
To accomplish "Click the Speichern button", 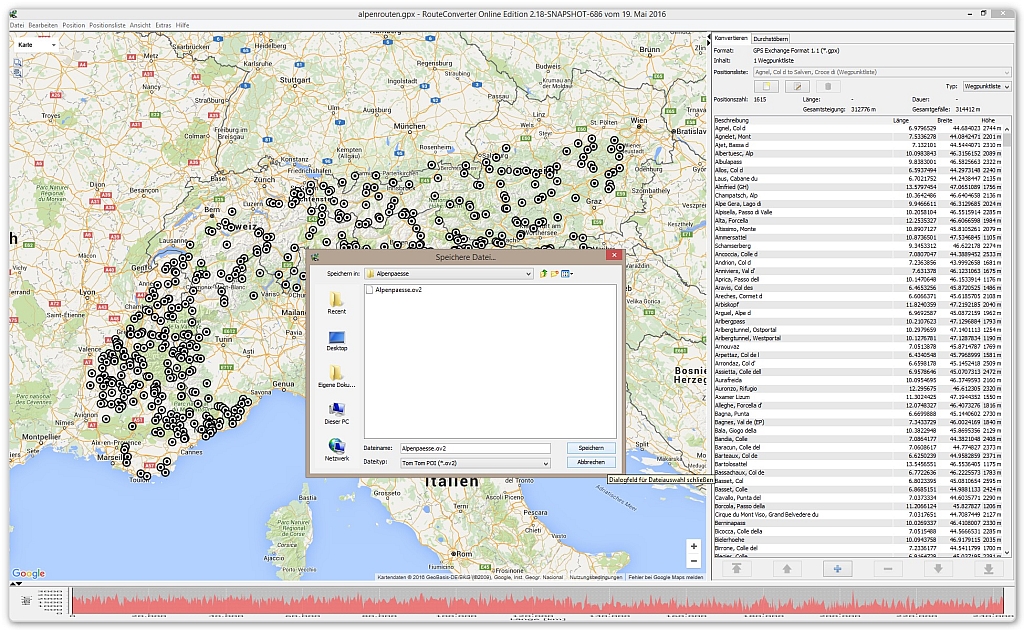I will pos(590,448).
